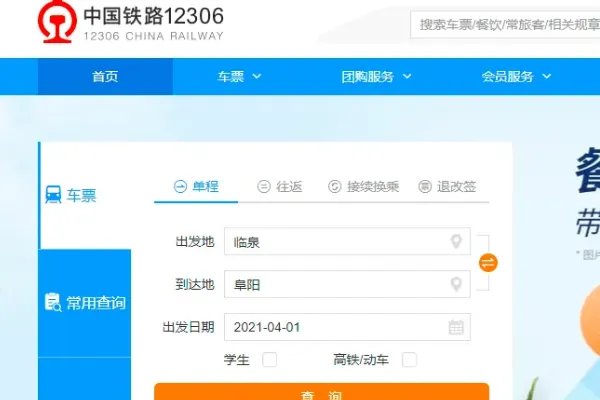
Task: Click the 出发地 label
Action: pyautogui.click(x=195, y=242)
